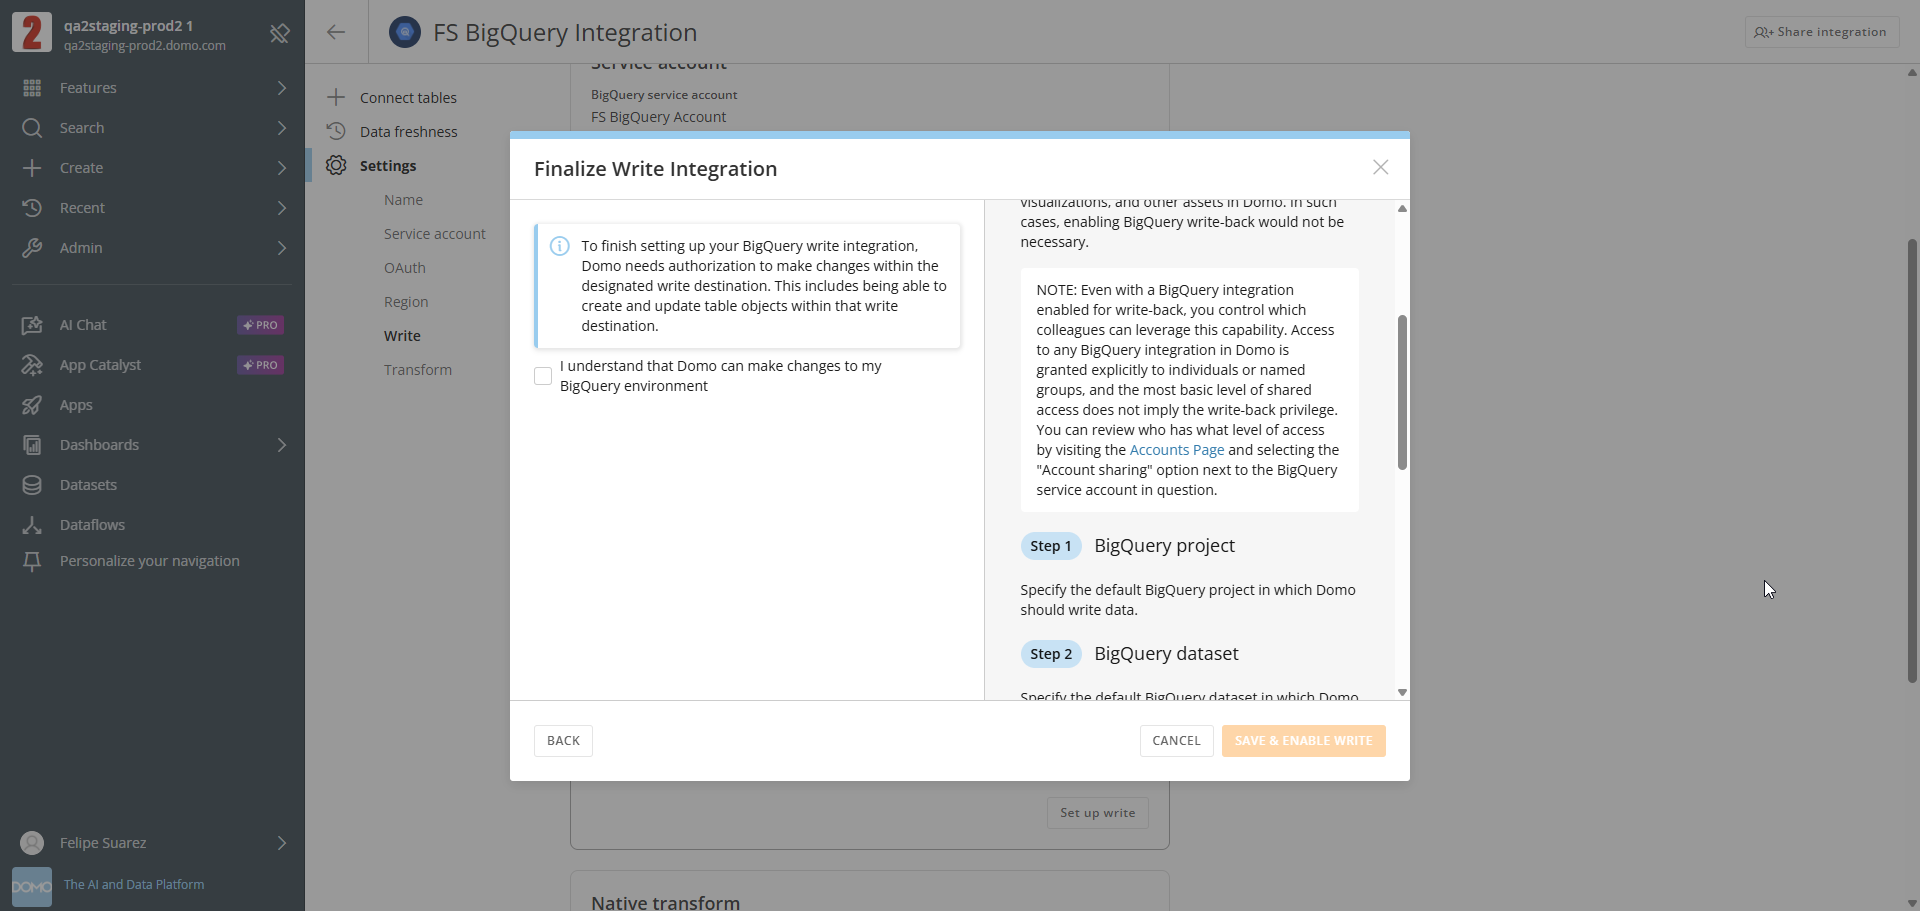Click the Settings gear icon
This screenshot has width=1920, height=911.
pos(336,165)
